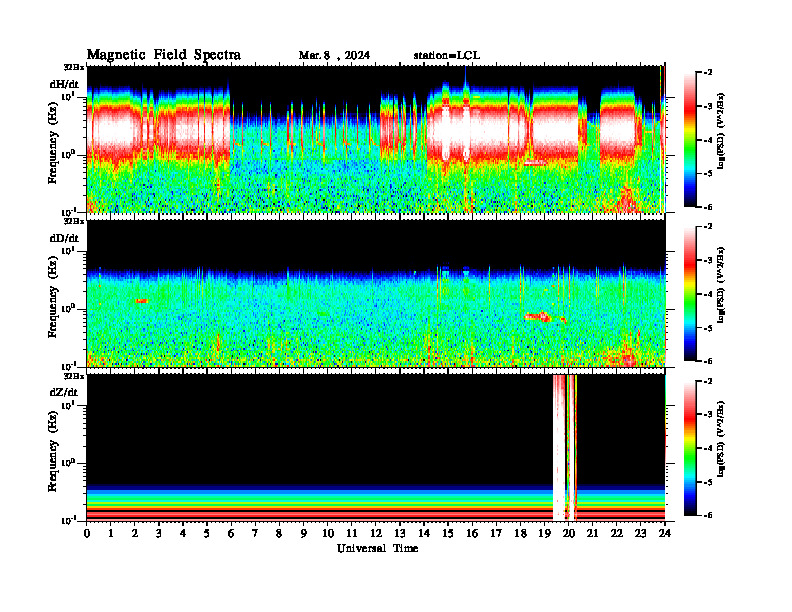
Task: Select the date text "Mar. 8 , 2024"
Action: 334,56
